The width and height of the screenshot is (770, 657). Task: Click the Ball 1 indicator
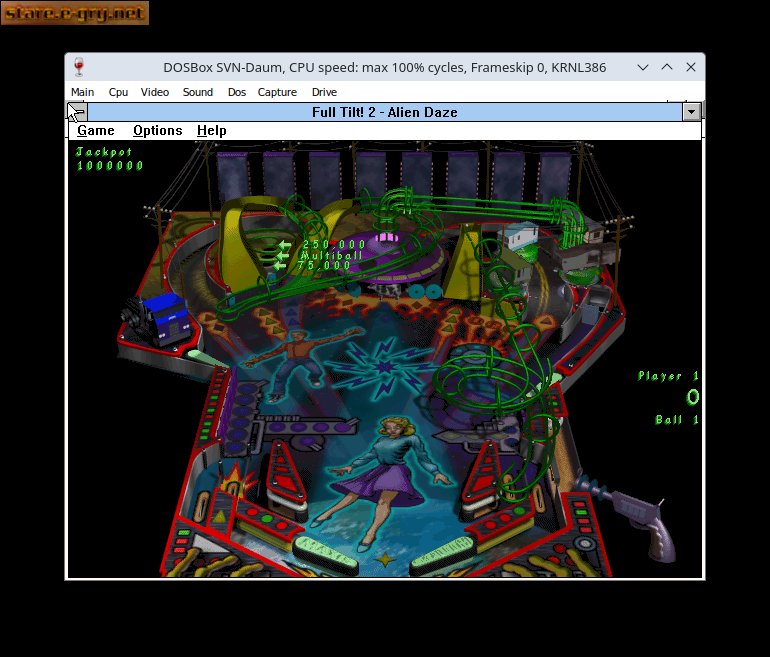677,420
